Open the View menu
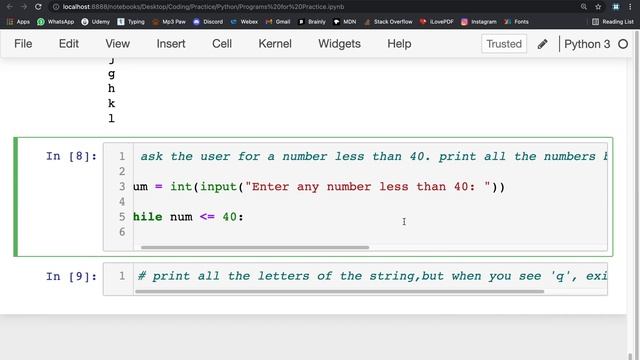 coord(118,44)
